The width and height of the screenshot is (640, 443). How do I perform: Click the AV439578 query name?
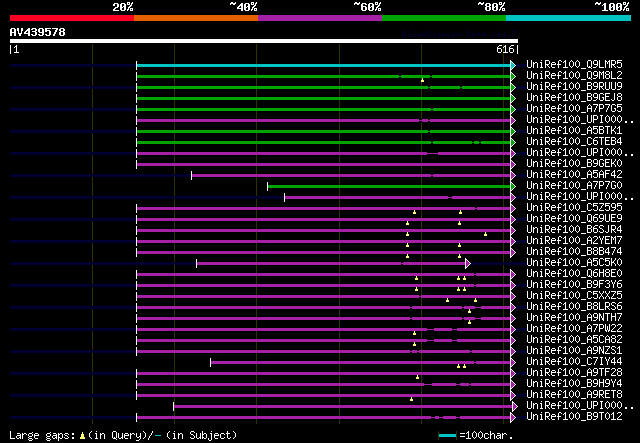38,32
